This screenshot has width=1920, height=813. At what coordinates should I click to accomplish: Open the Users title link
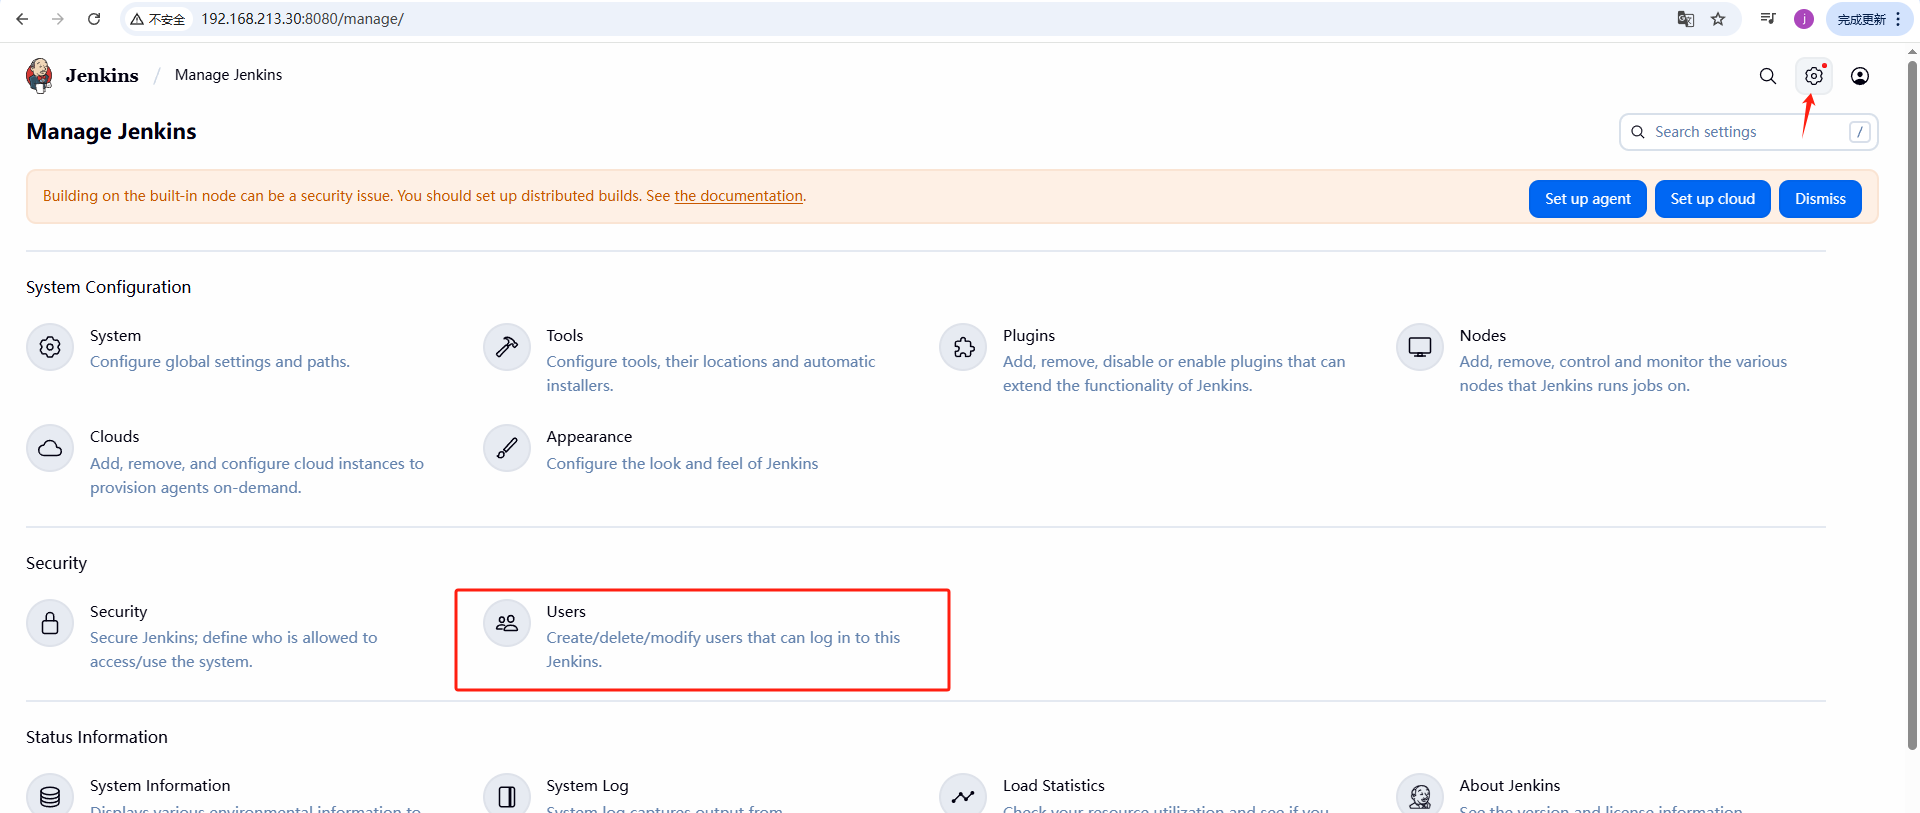tap(566, 612)
